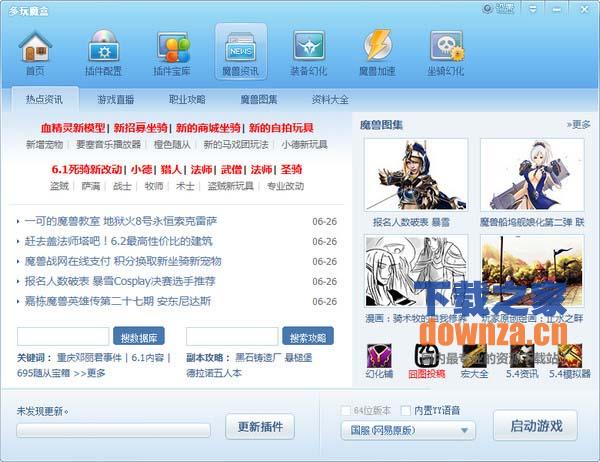Switch to the 魔兽图集 tab
600x462 pixels.
(x=259, y=100)
